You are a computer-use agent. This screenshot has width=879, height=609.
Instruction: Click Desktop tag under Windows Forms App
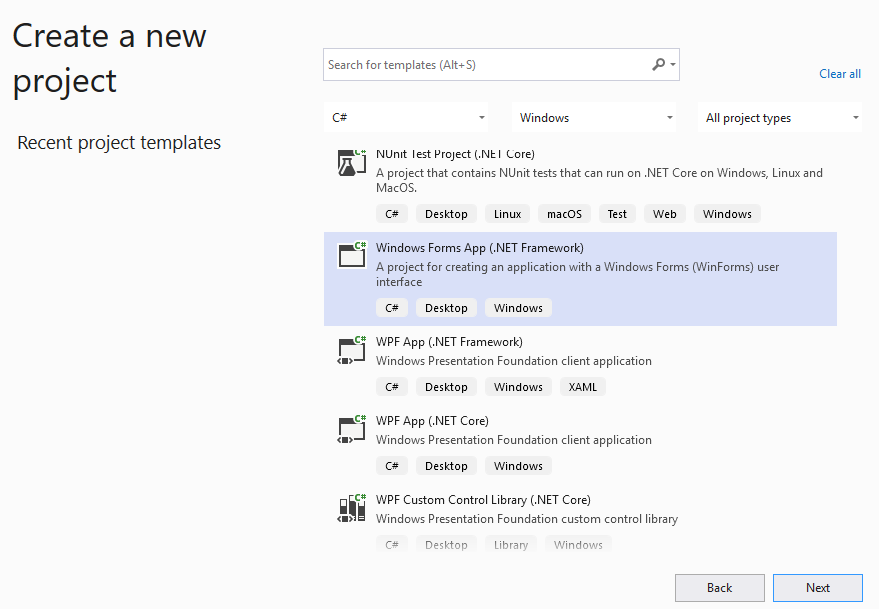[446, 308]
